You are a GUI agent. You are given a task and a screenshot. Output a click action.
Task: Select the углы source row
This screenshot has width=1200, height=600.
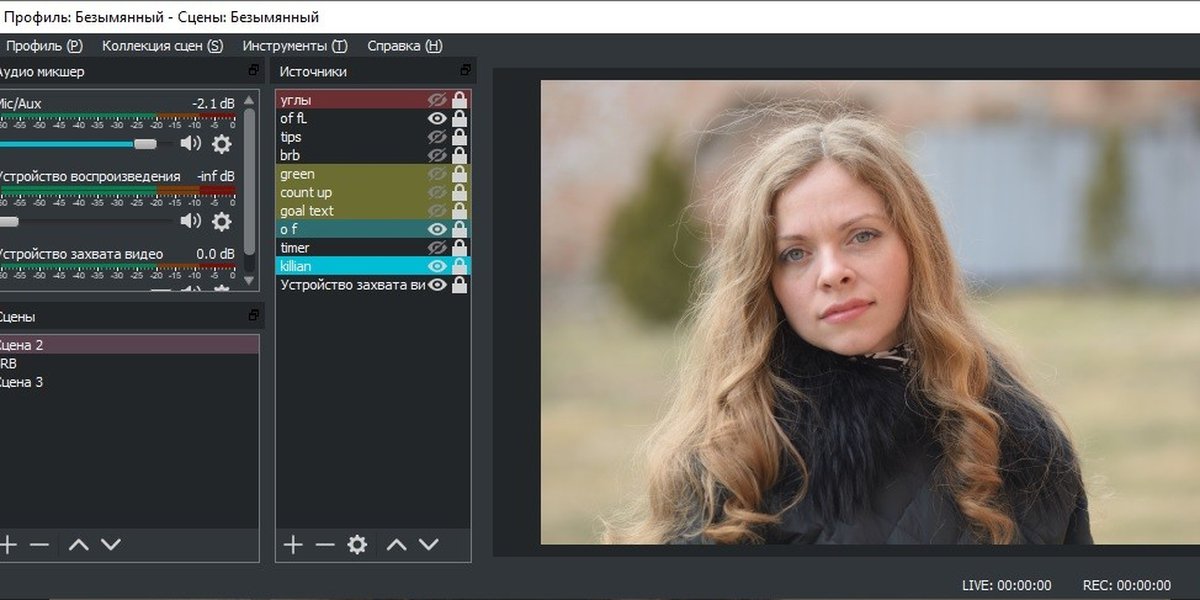(x=373, y=100)
